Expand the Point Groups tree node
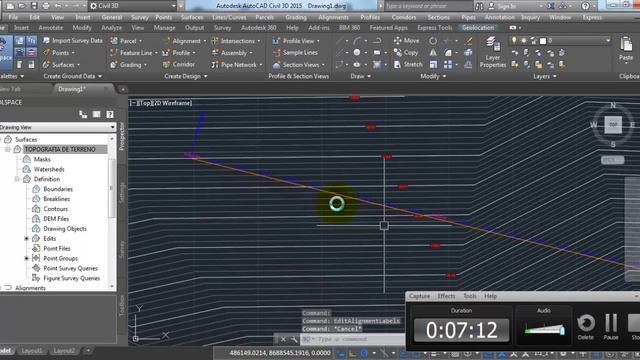The height and width of the screenshot is (360, 640). point(26,258)
